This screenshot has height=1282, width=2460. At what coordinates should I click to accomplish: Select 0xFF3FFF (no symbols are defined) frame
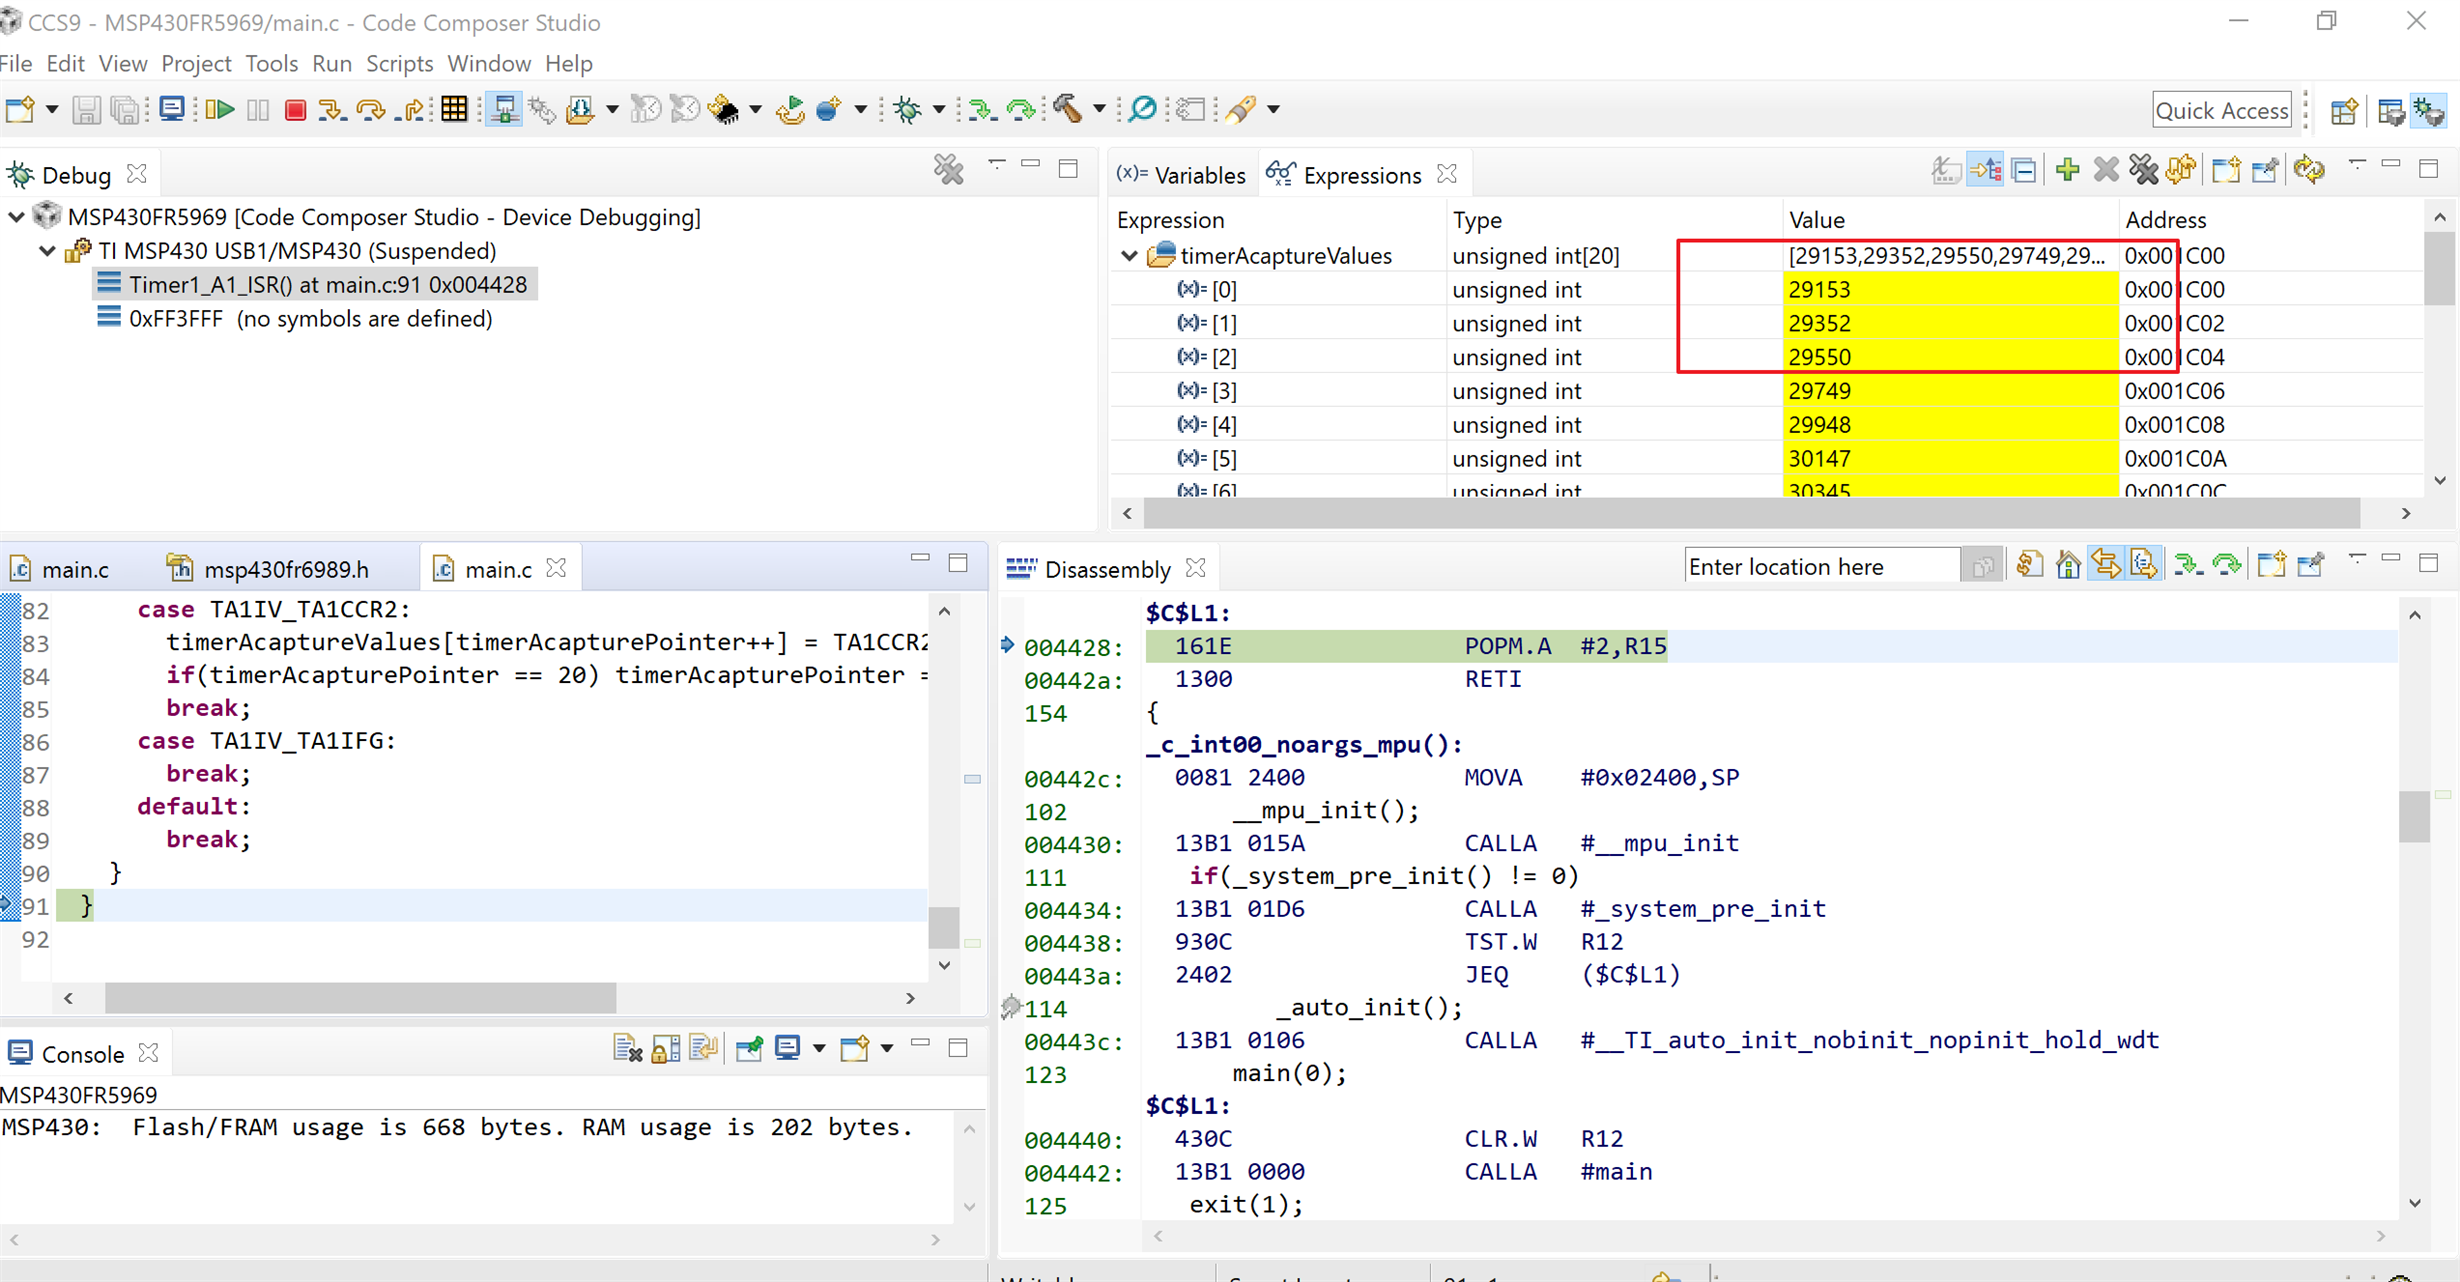[x=294, y=318]
